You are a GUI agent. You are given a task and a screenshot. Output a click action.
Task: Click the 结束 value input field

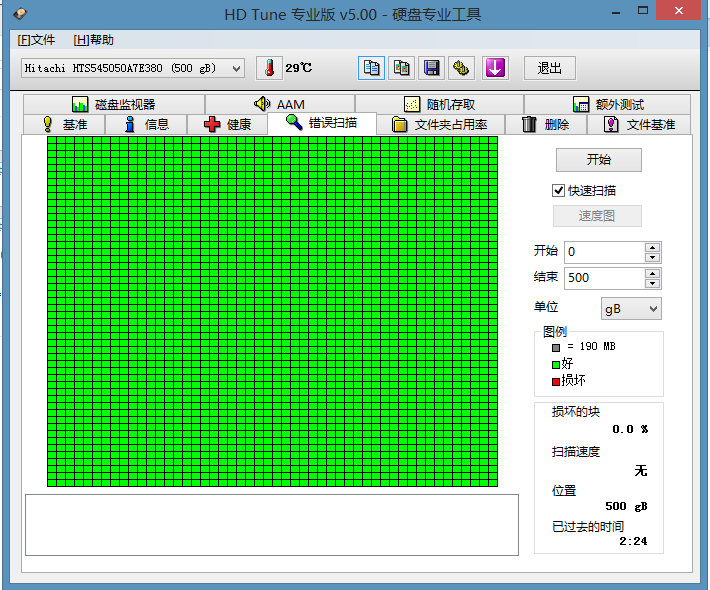pyautogui.click(x=605, y=278)
